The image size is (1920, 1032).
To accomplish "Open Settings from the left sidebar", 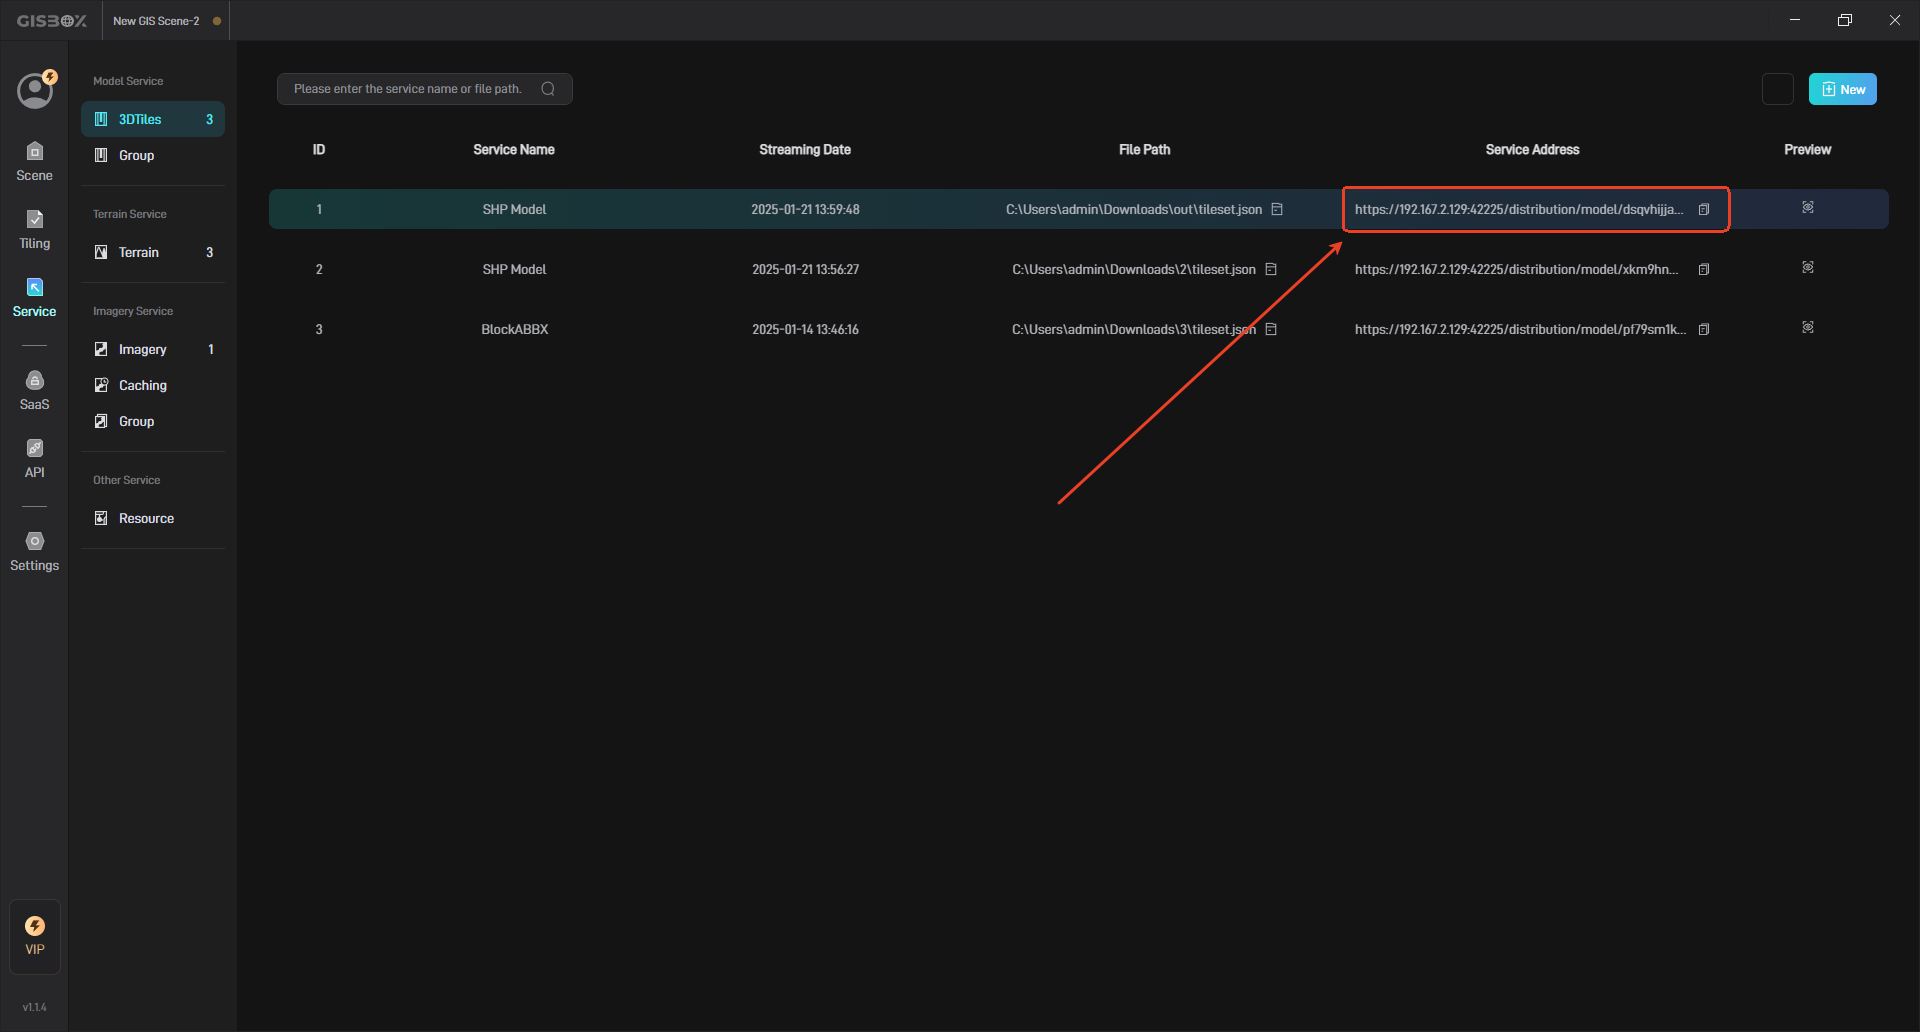I will click(x=34, y=551).
